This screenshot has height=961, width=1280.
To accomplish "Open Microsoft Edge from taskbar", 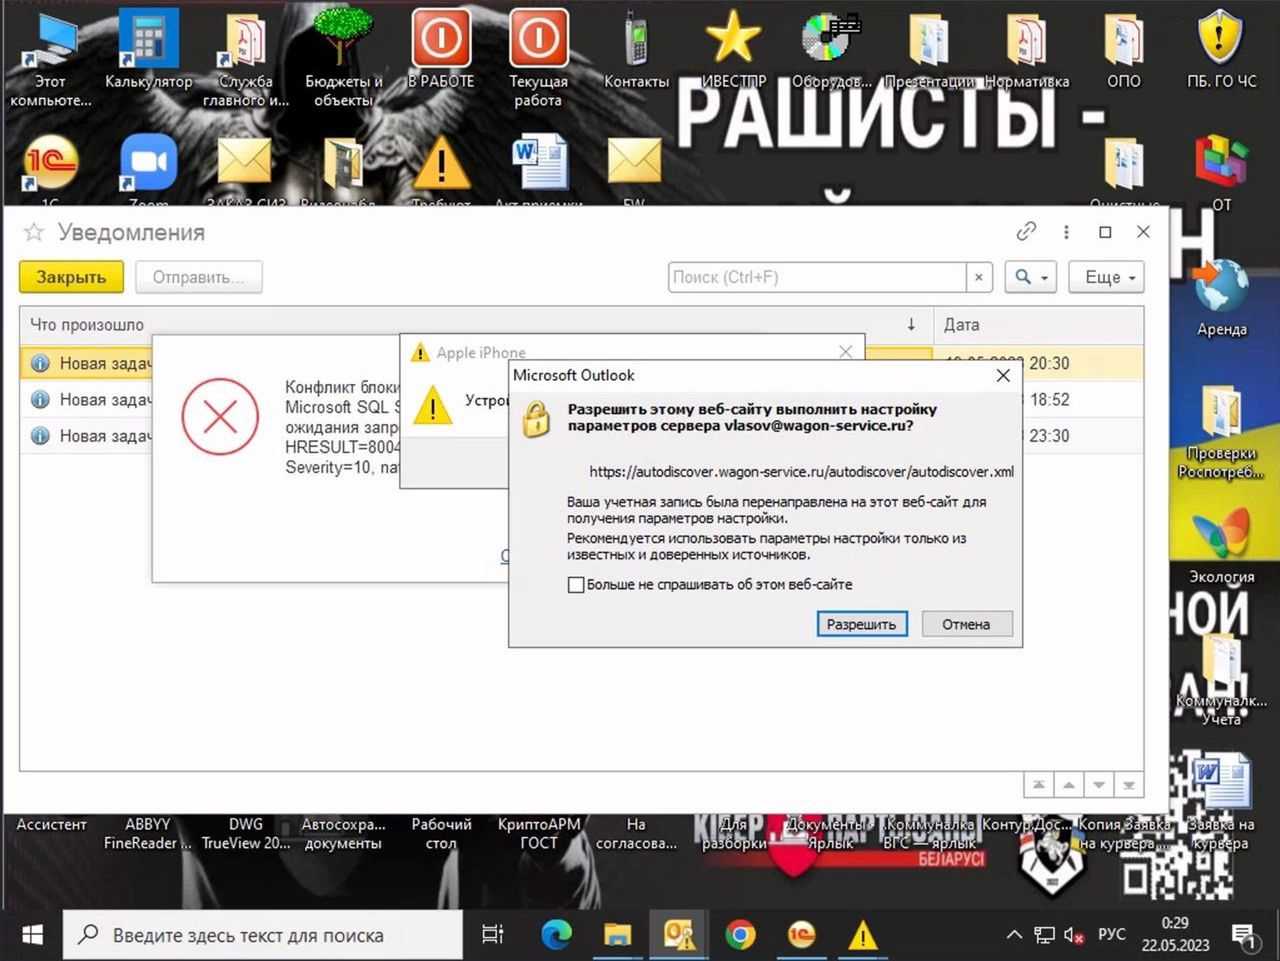I will point(556,935).
